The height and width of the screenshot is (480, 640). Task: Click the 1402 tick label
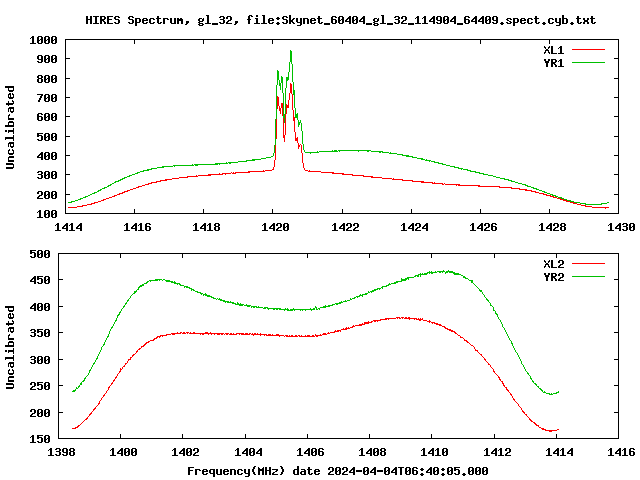pyautogui.click(x=185, y=452)
